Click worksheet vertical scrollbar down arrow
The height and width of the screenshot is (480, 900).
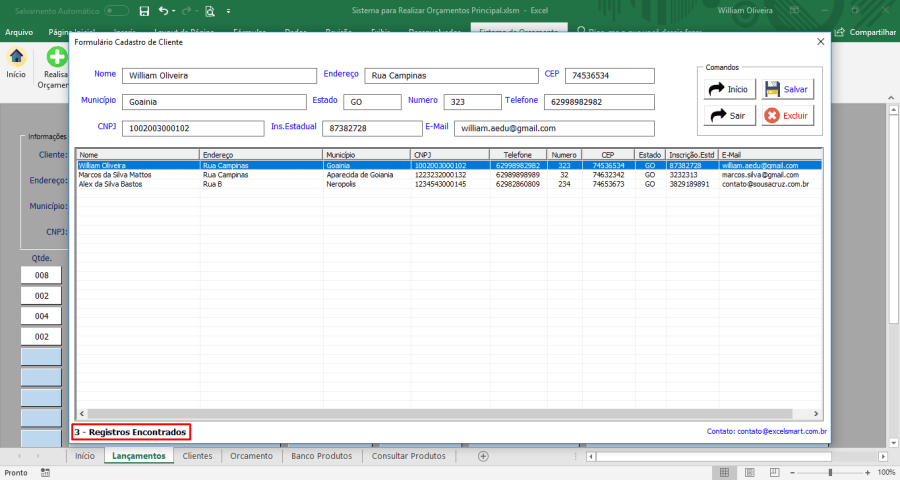click(893, 443)
